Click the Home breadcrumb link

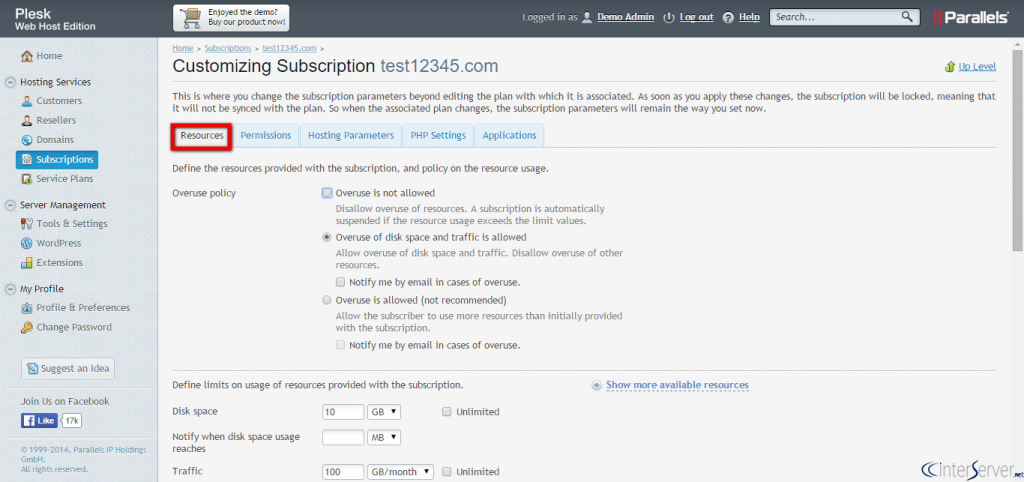pyautogui.click(x=183, y=48)
